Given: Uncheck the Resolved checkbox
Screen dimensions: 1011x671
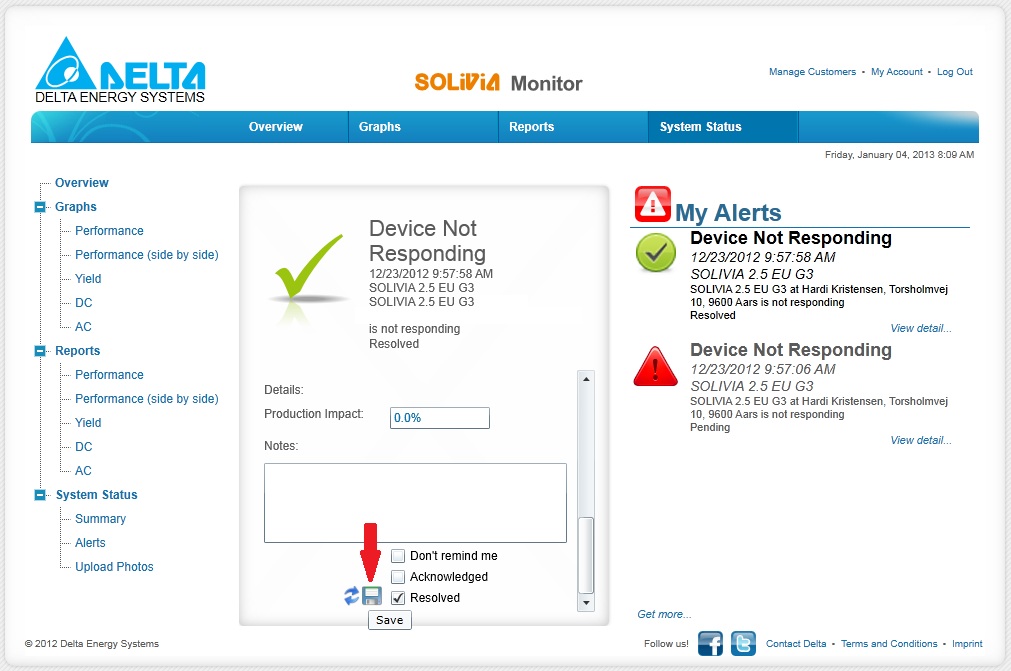Looking at the screenshot, I should click(398, 598).
